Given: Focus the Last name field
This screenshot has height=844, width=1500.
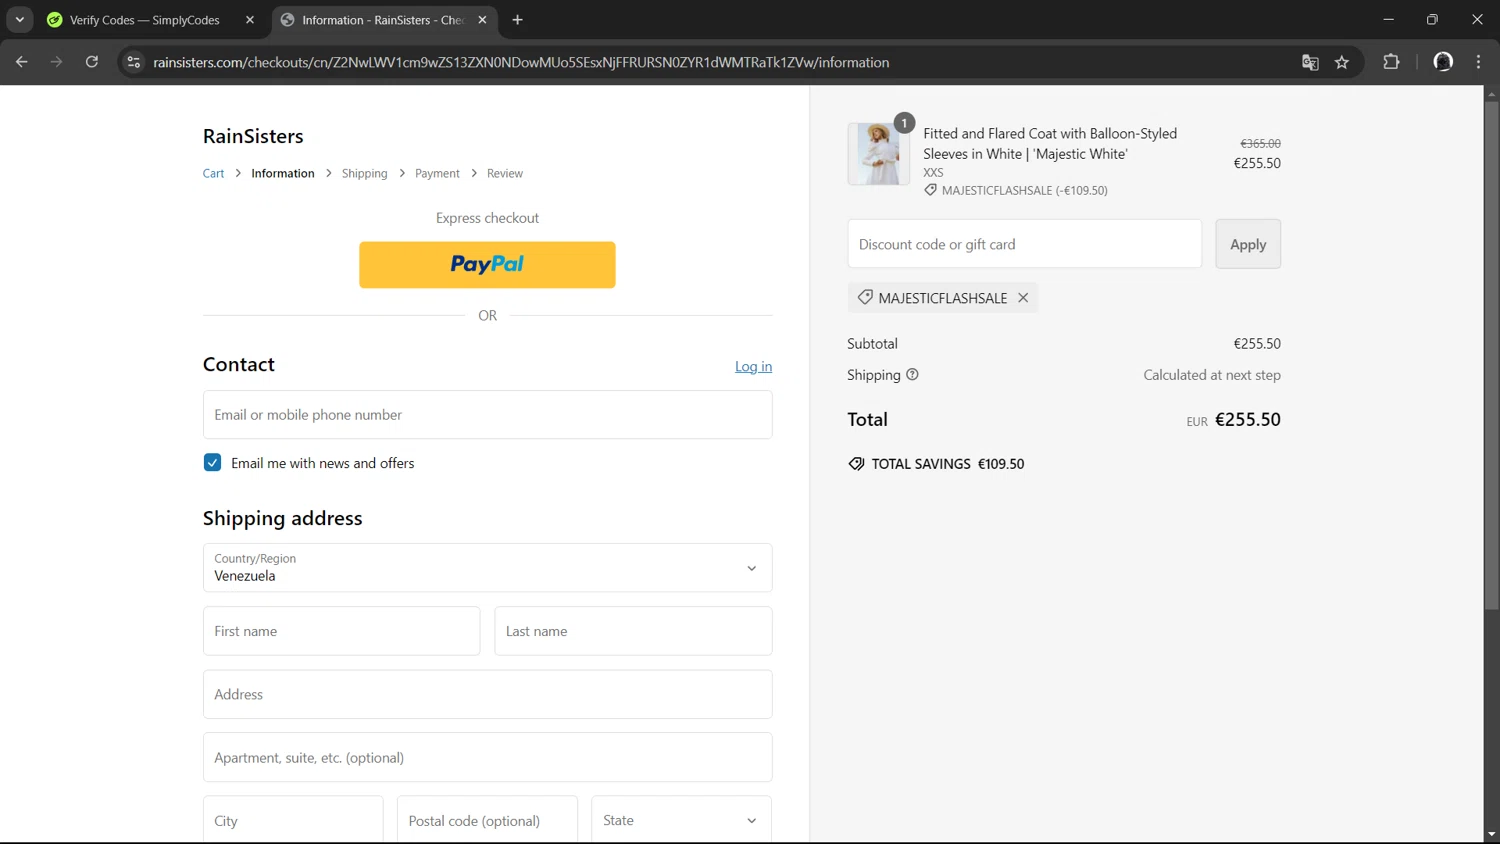Looking at the screenshot, I should [x=633, y=631].
